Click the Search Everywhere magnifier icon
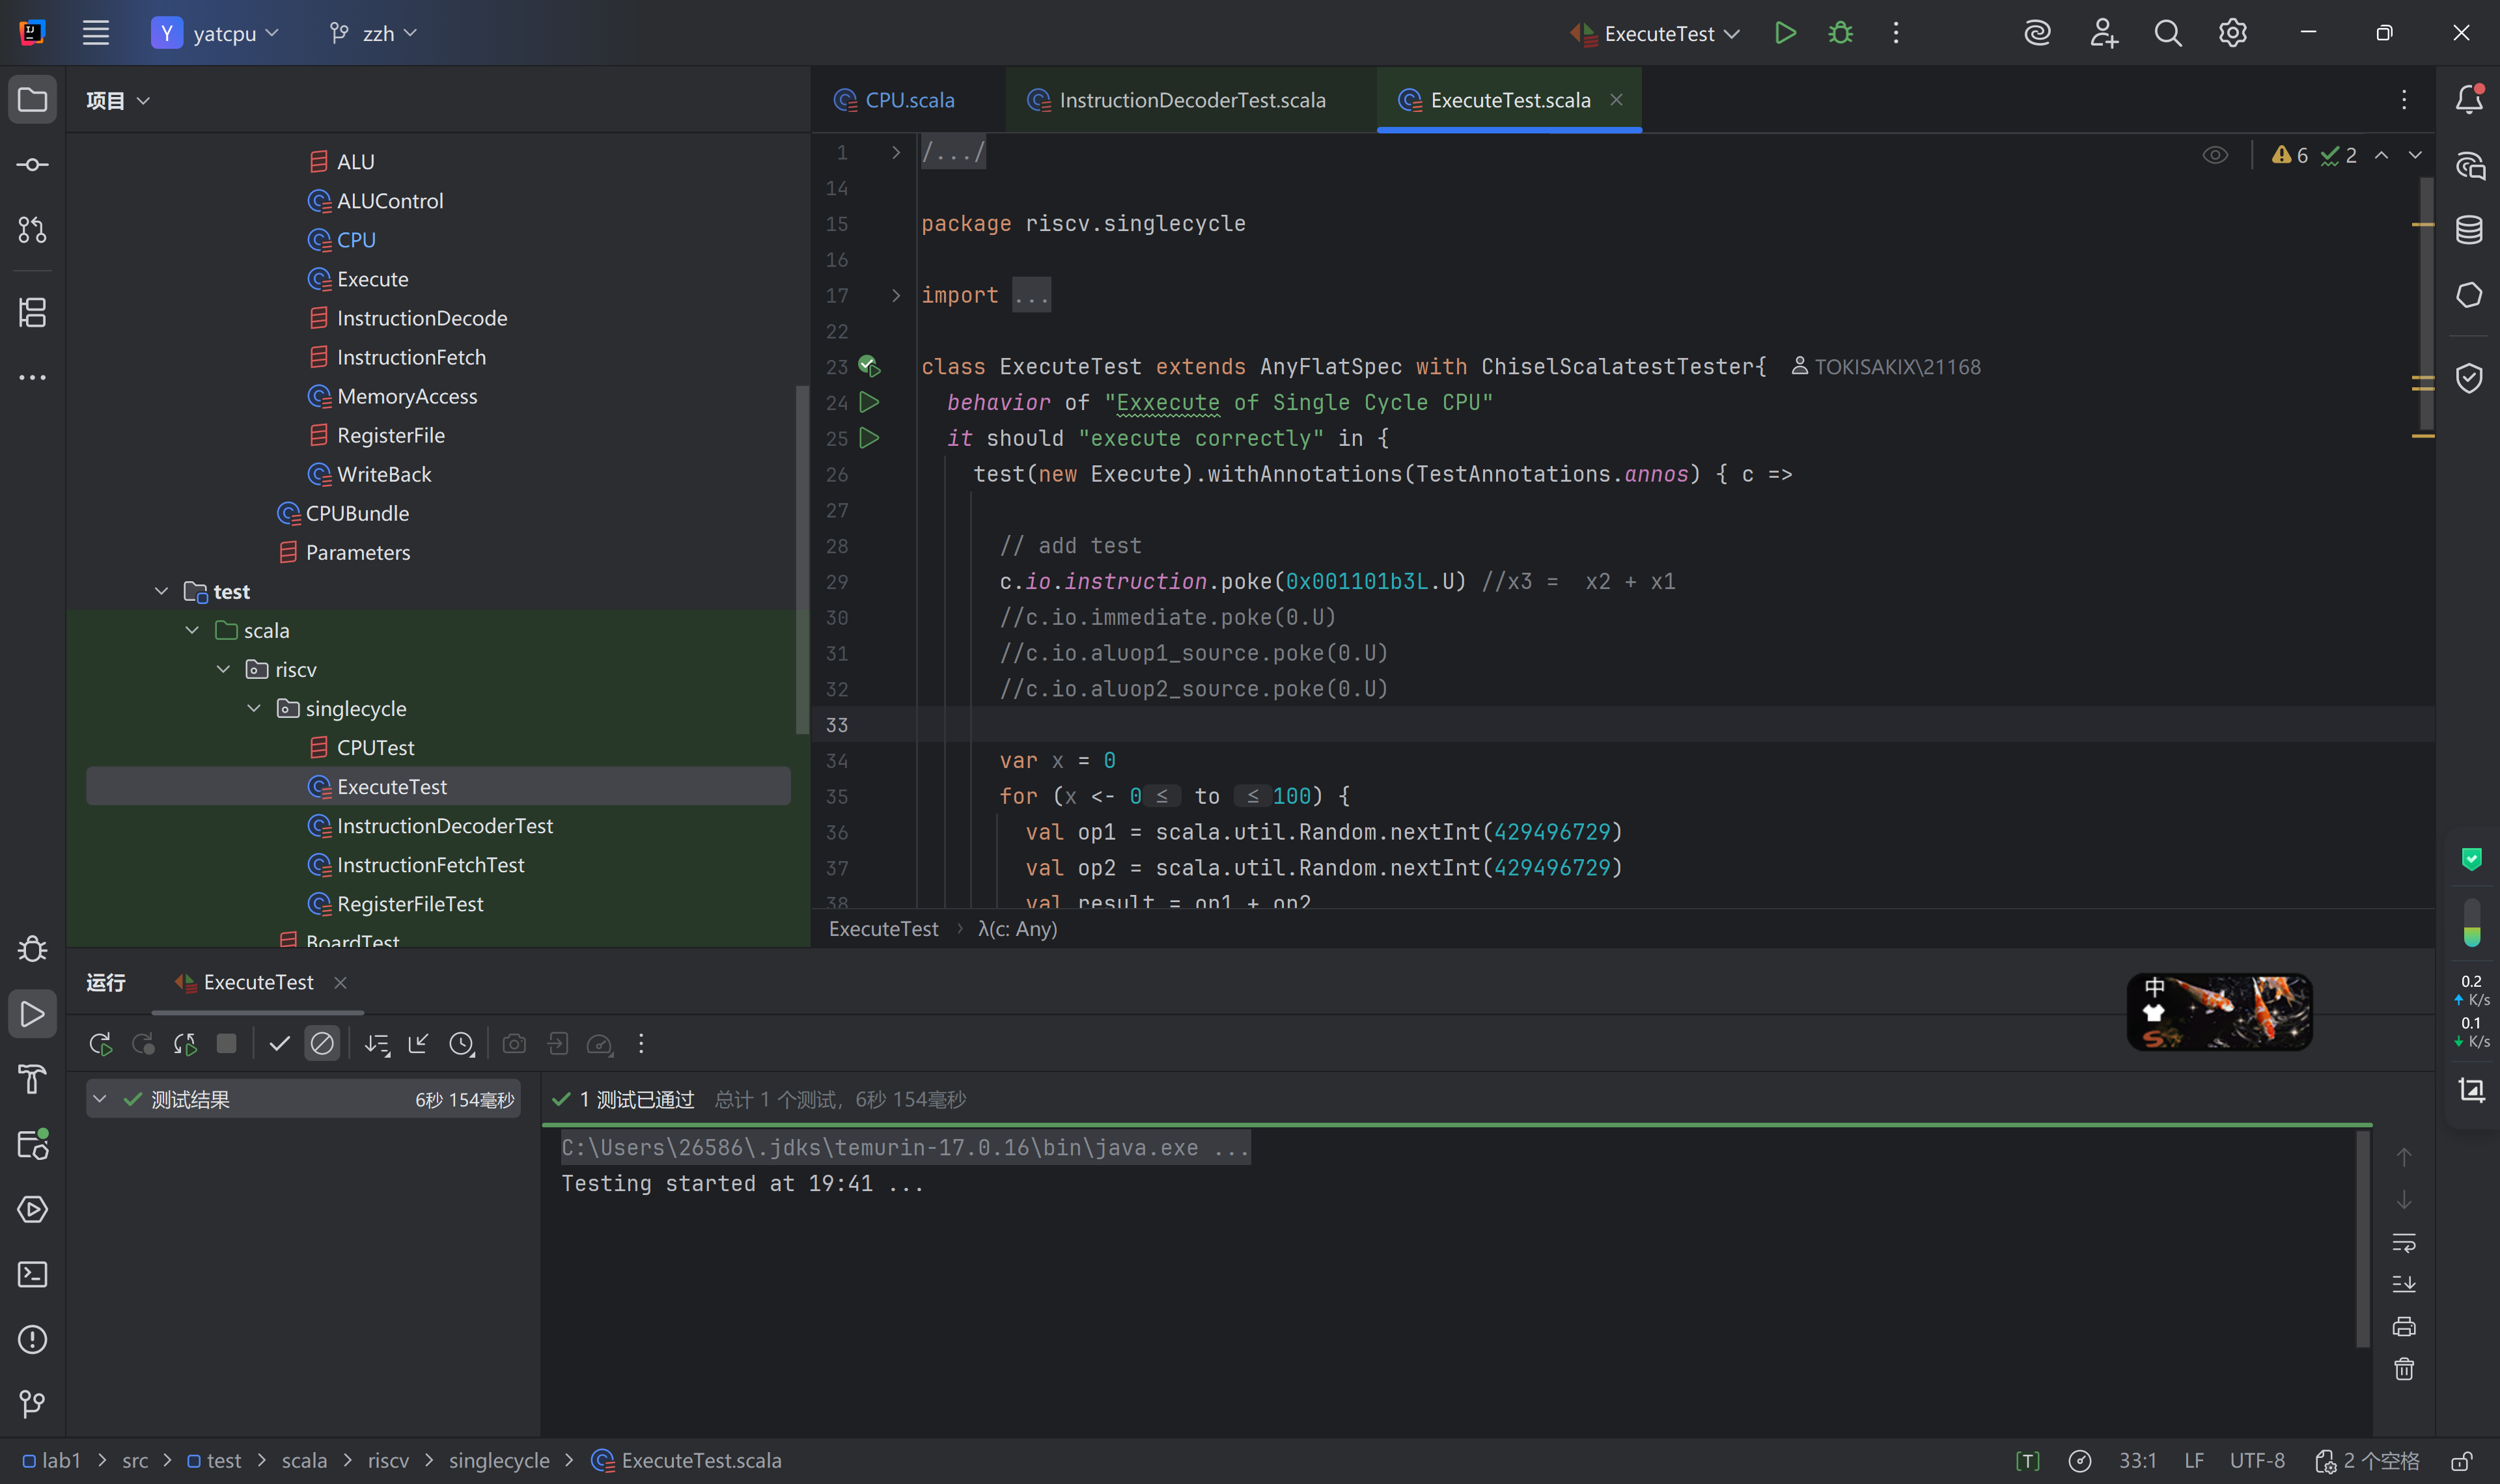 2167,33
